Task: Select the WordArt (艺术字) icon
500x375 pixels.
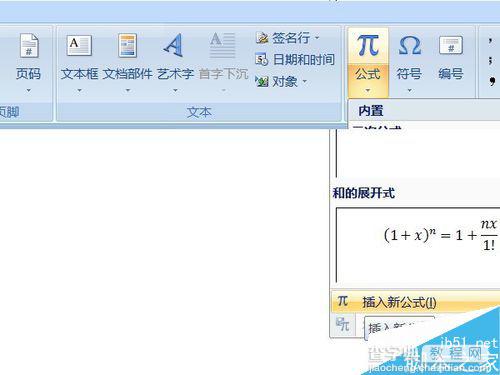Action: pyautogui.click(x=174, y=45)
